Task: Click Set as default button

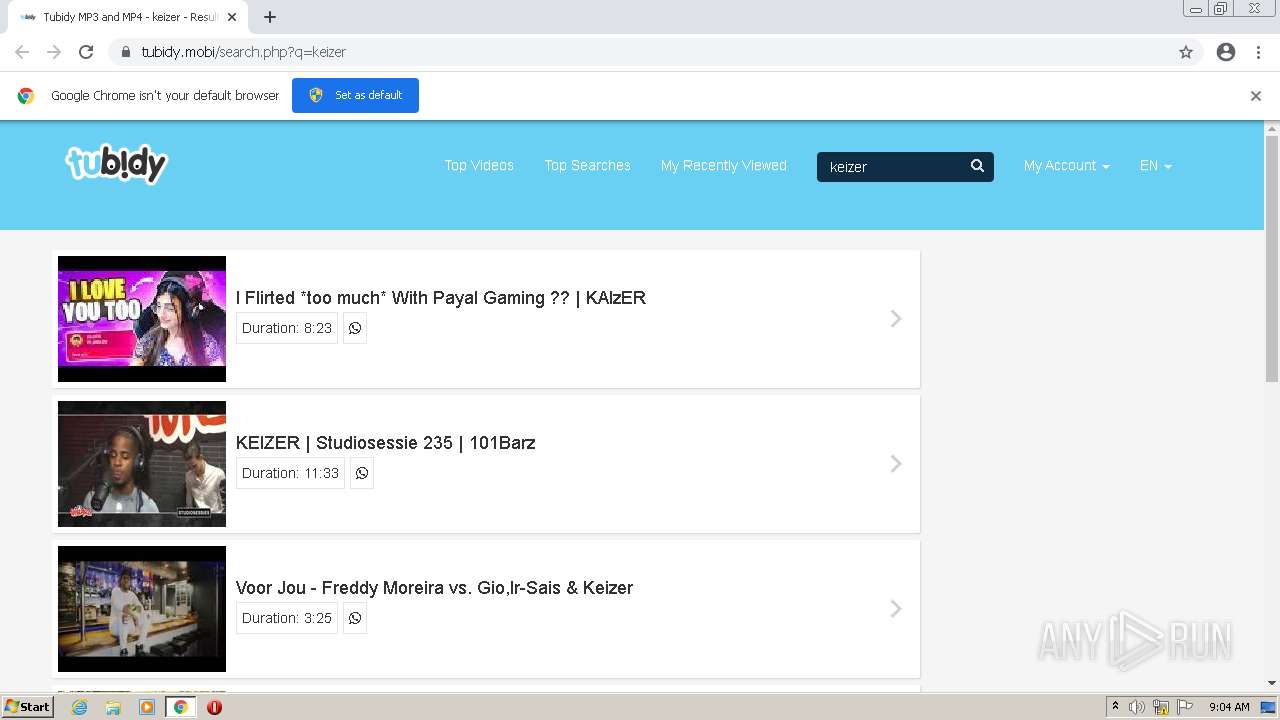Action: click(355, 95)
